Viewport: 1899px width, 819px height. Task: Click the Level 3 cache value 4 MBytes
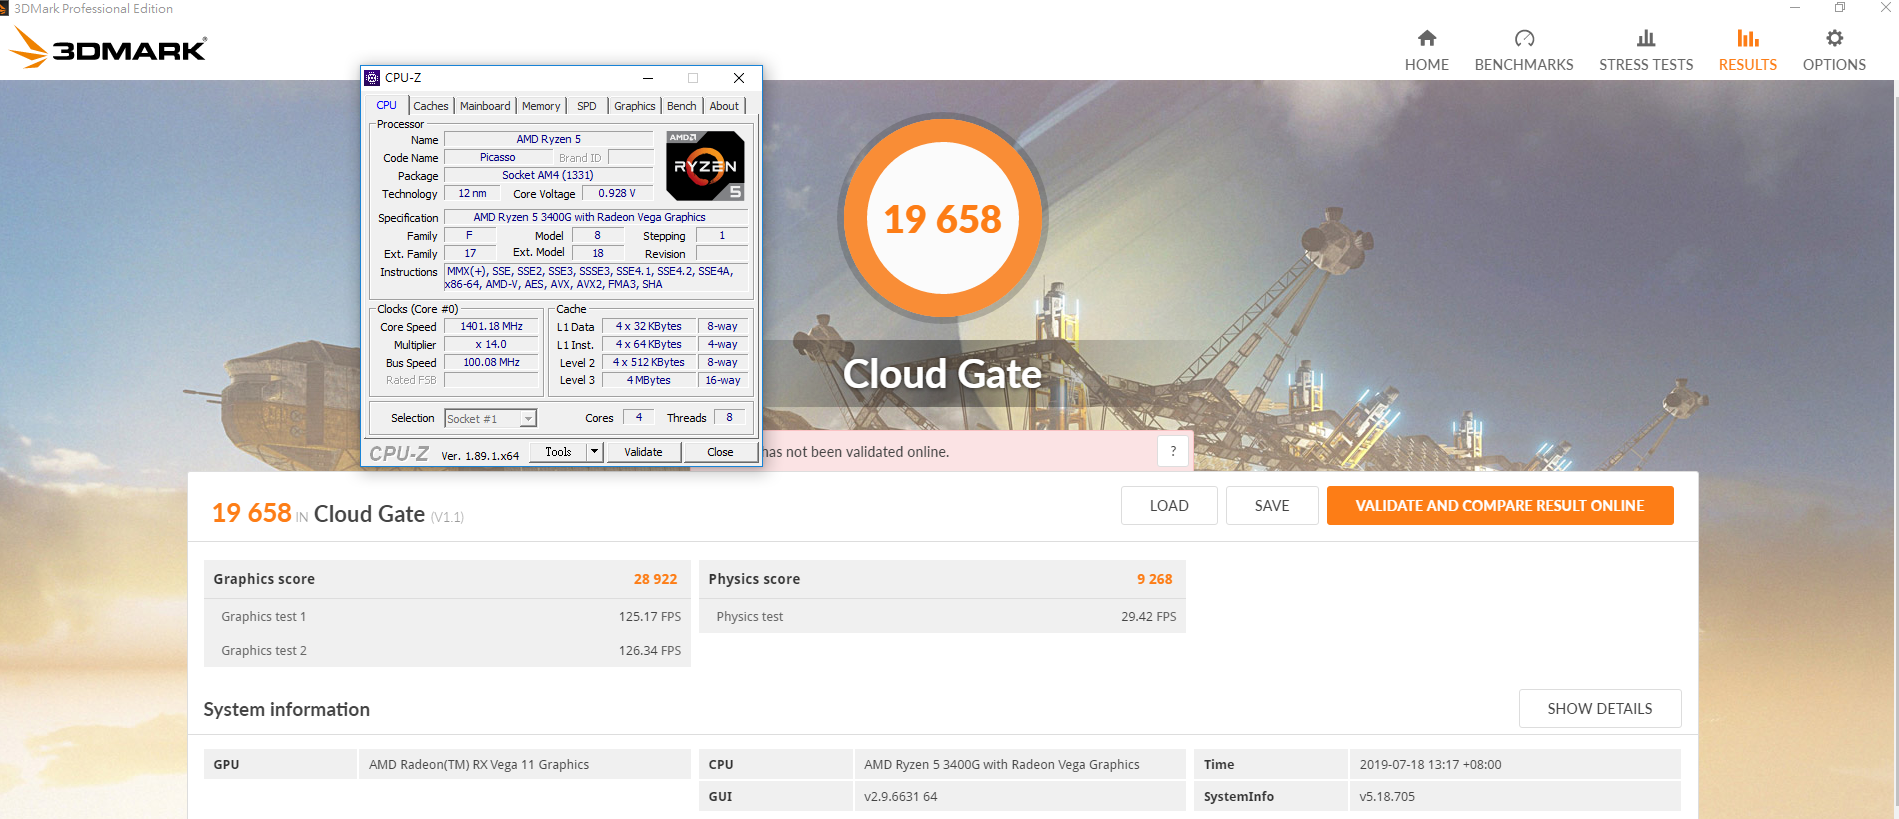(x=649, y=381)
